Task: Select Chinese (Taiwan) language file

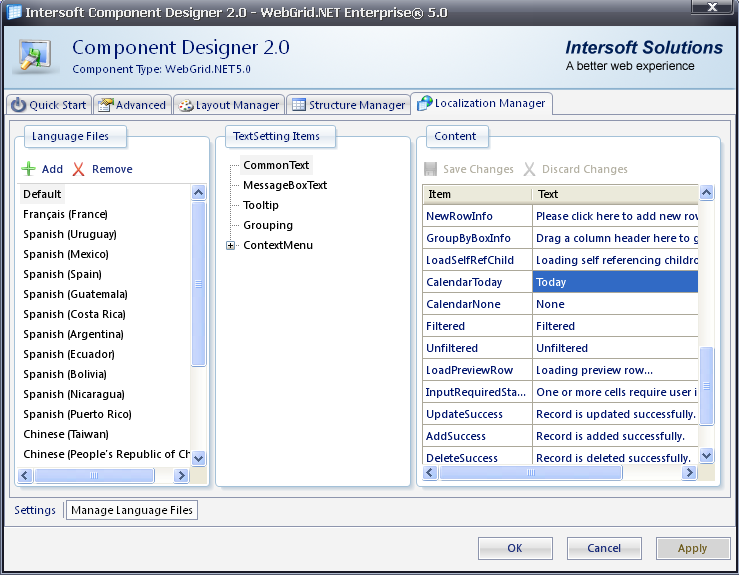Action: point(66,434)
